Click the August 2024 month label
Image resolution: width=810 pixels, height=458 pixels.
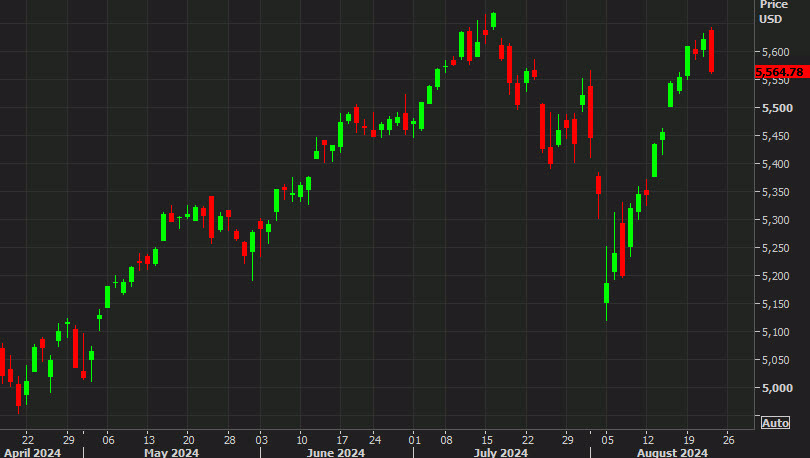(x=672, y=453)
